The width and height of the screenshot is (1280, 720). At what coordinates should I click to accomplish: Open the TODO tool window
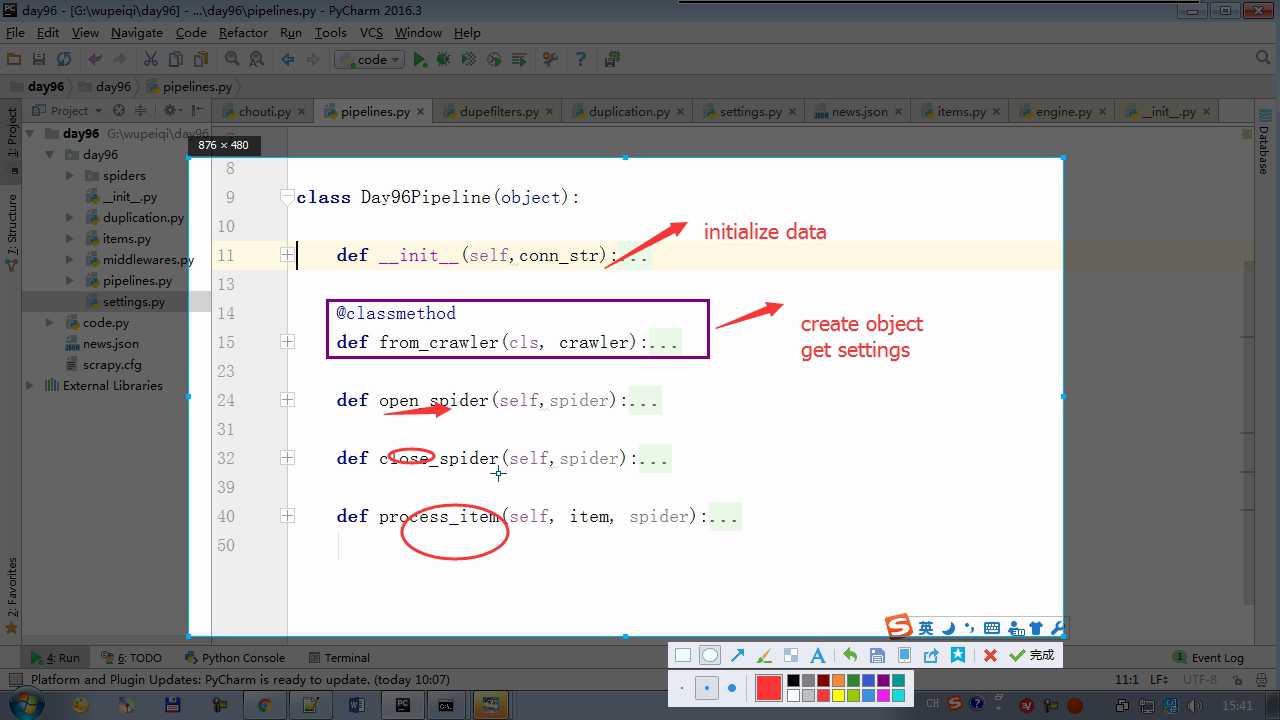(x=132, y=657)
